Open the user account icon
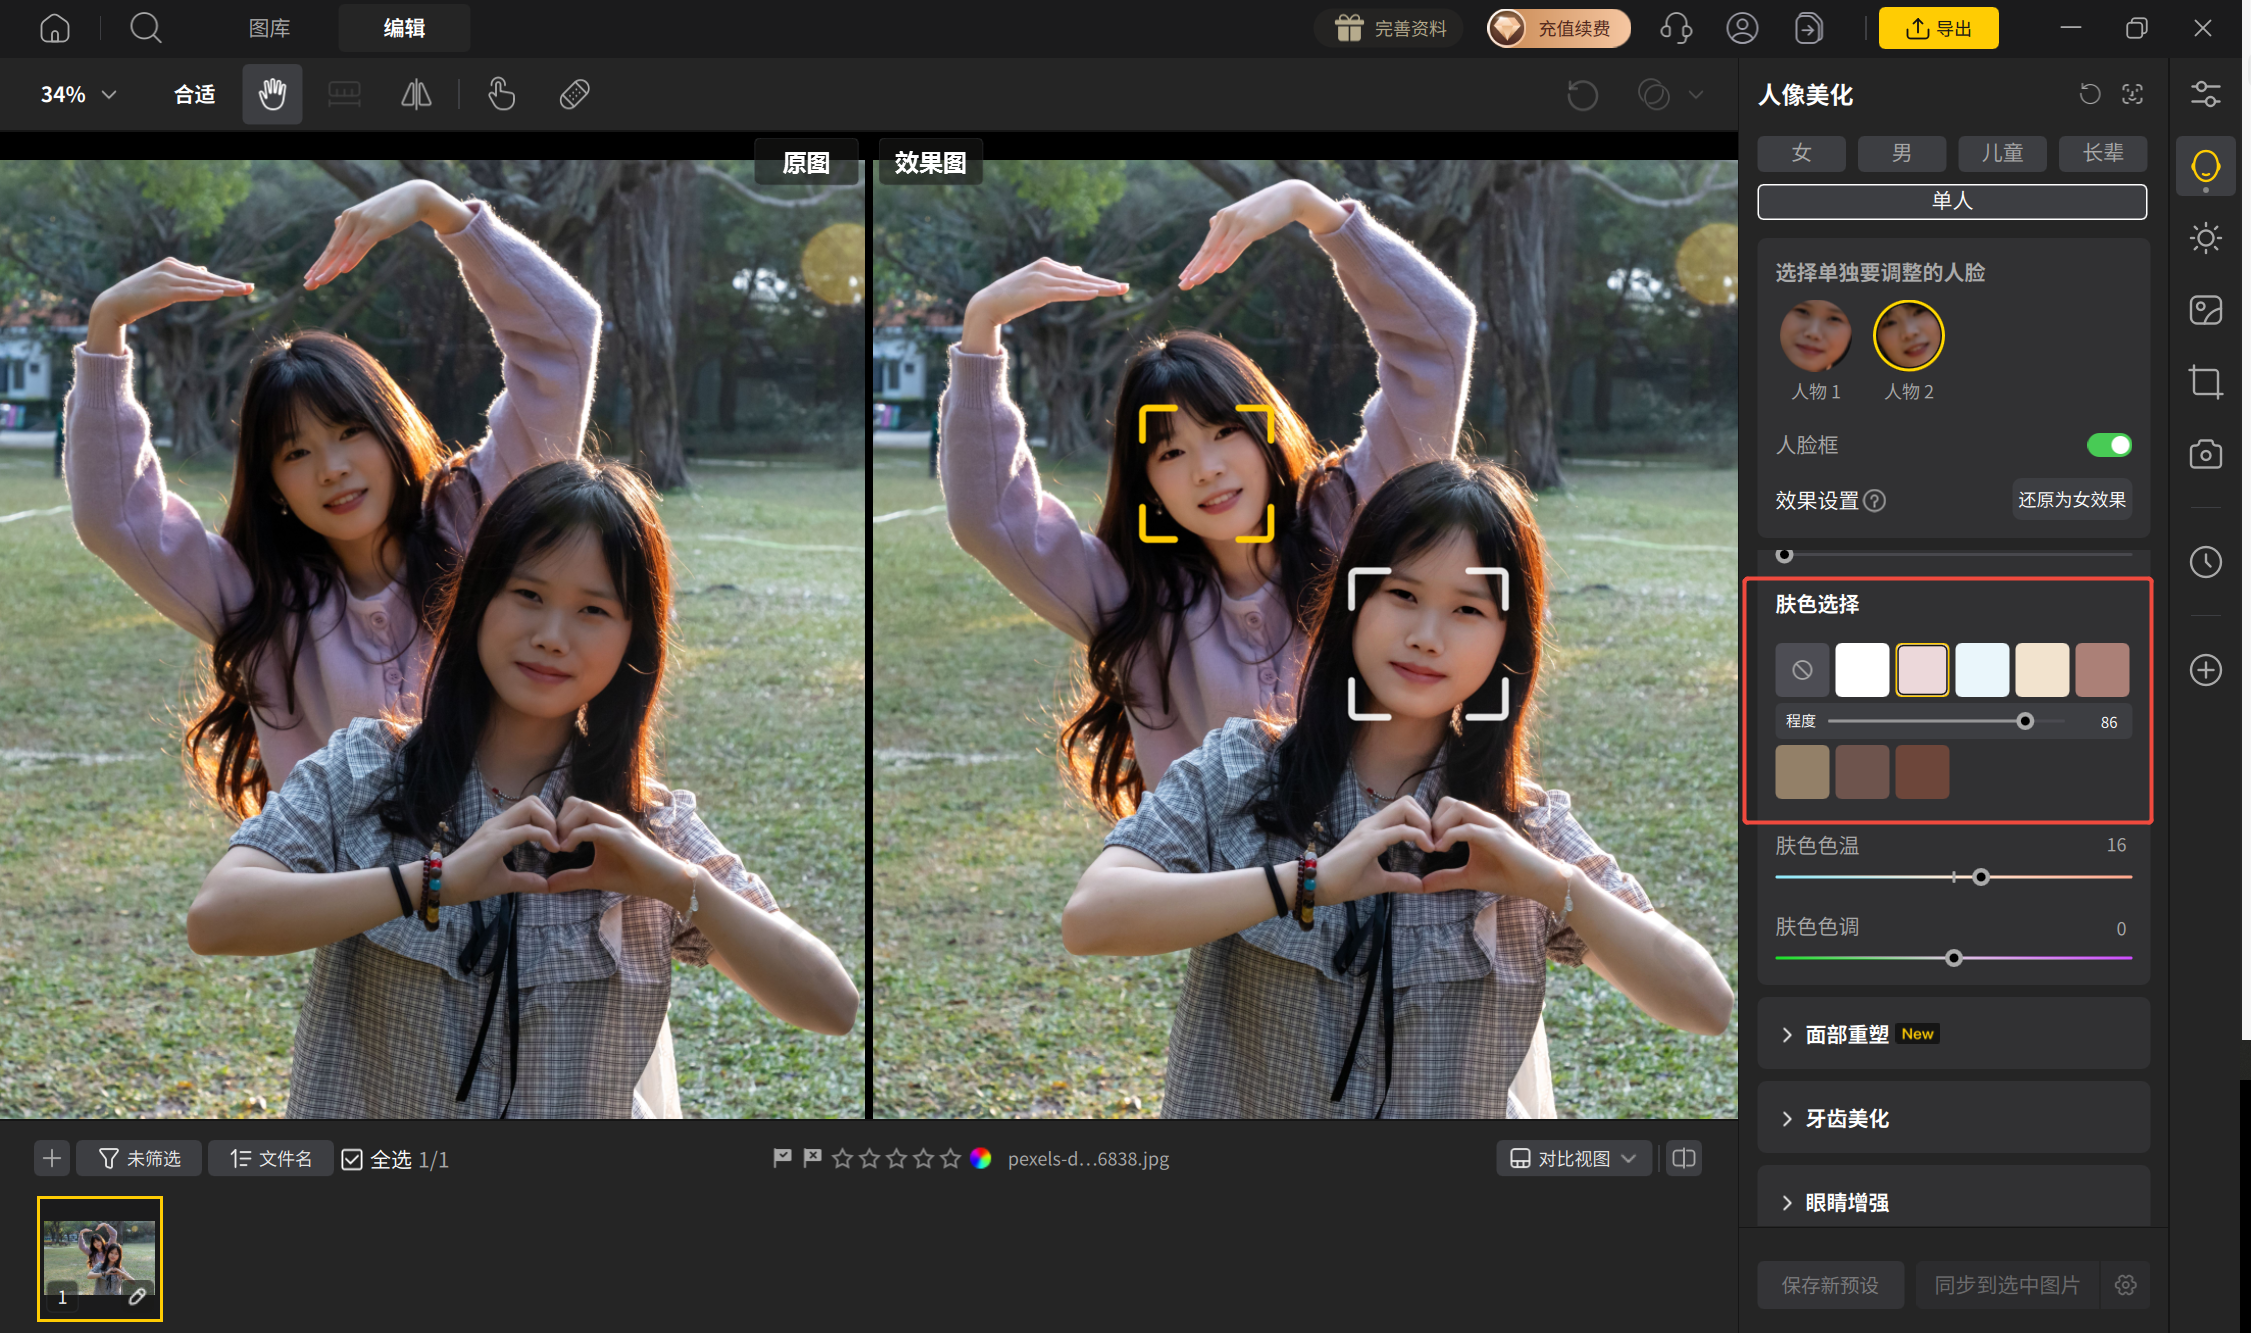The image size is (2251, 1333). point(1742,28)
